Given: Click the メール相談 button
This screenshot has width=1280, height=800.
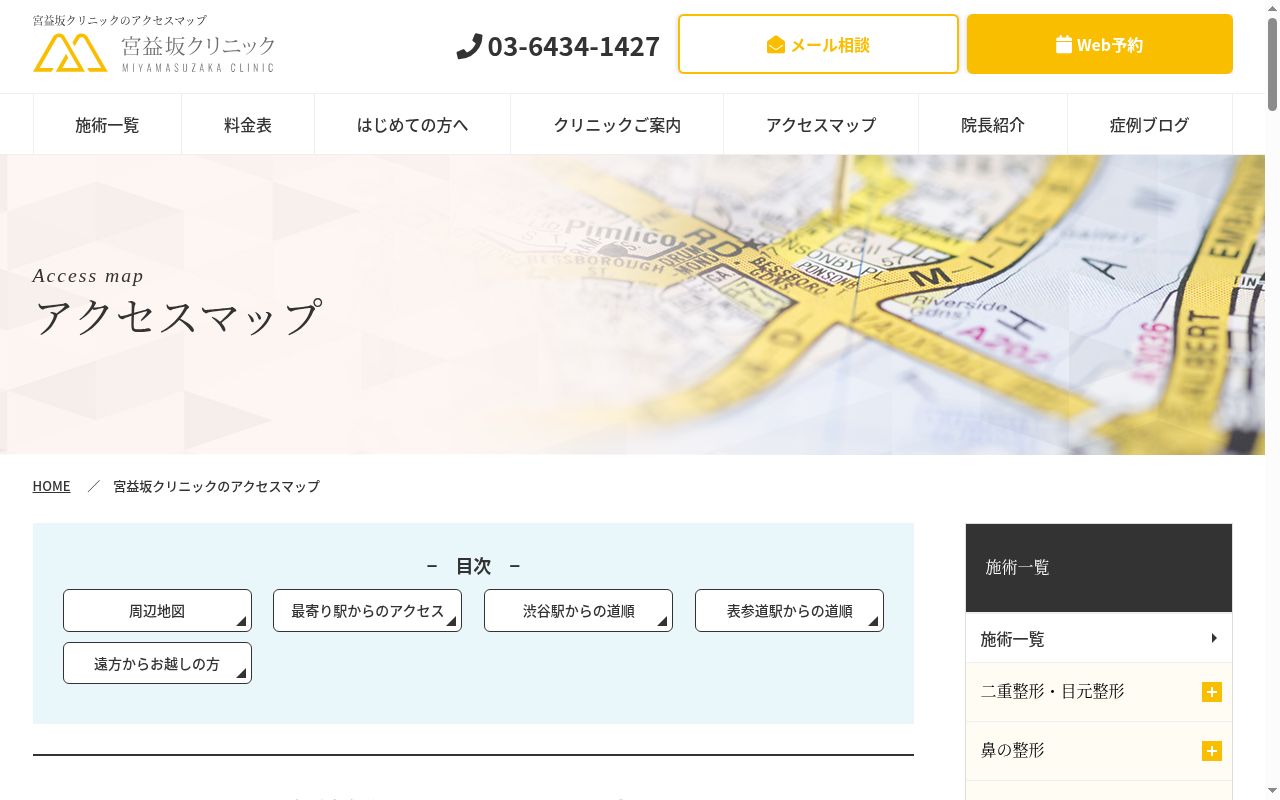Looking at the screenshot, I should pos(818,44).
